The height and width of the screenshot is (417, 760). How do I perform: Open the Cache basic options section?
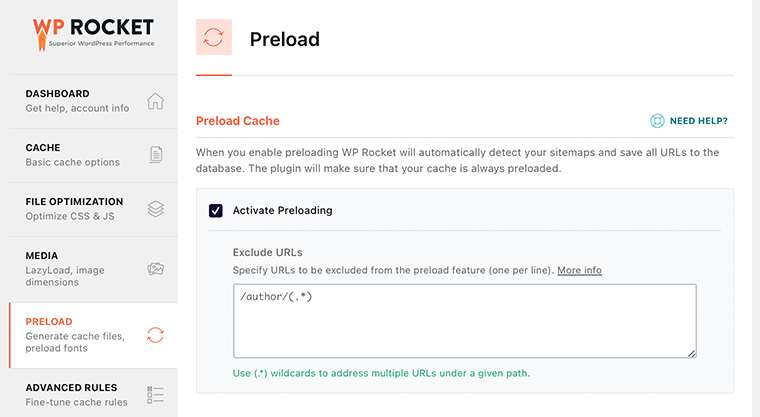click(x=94, y=156)
